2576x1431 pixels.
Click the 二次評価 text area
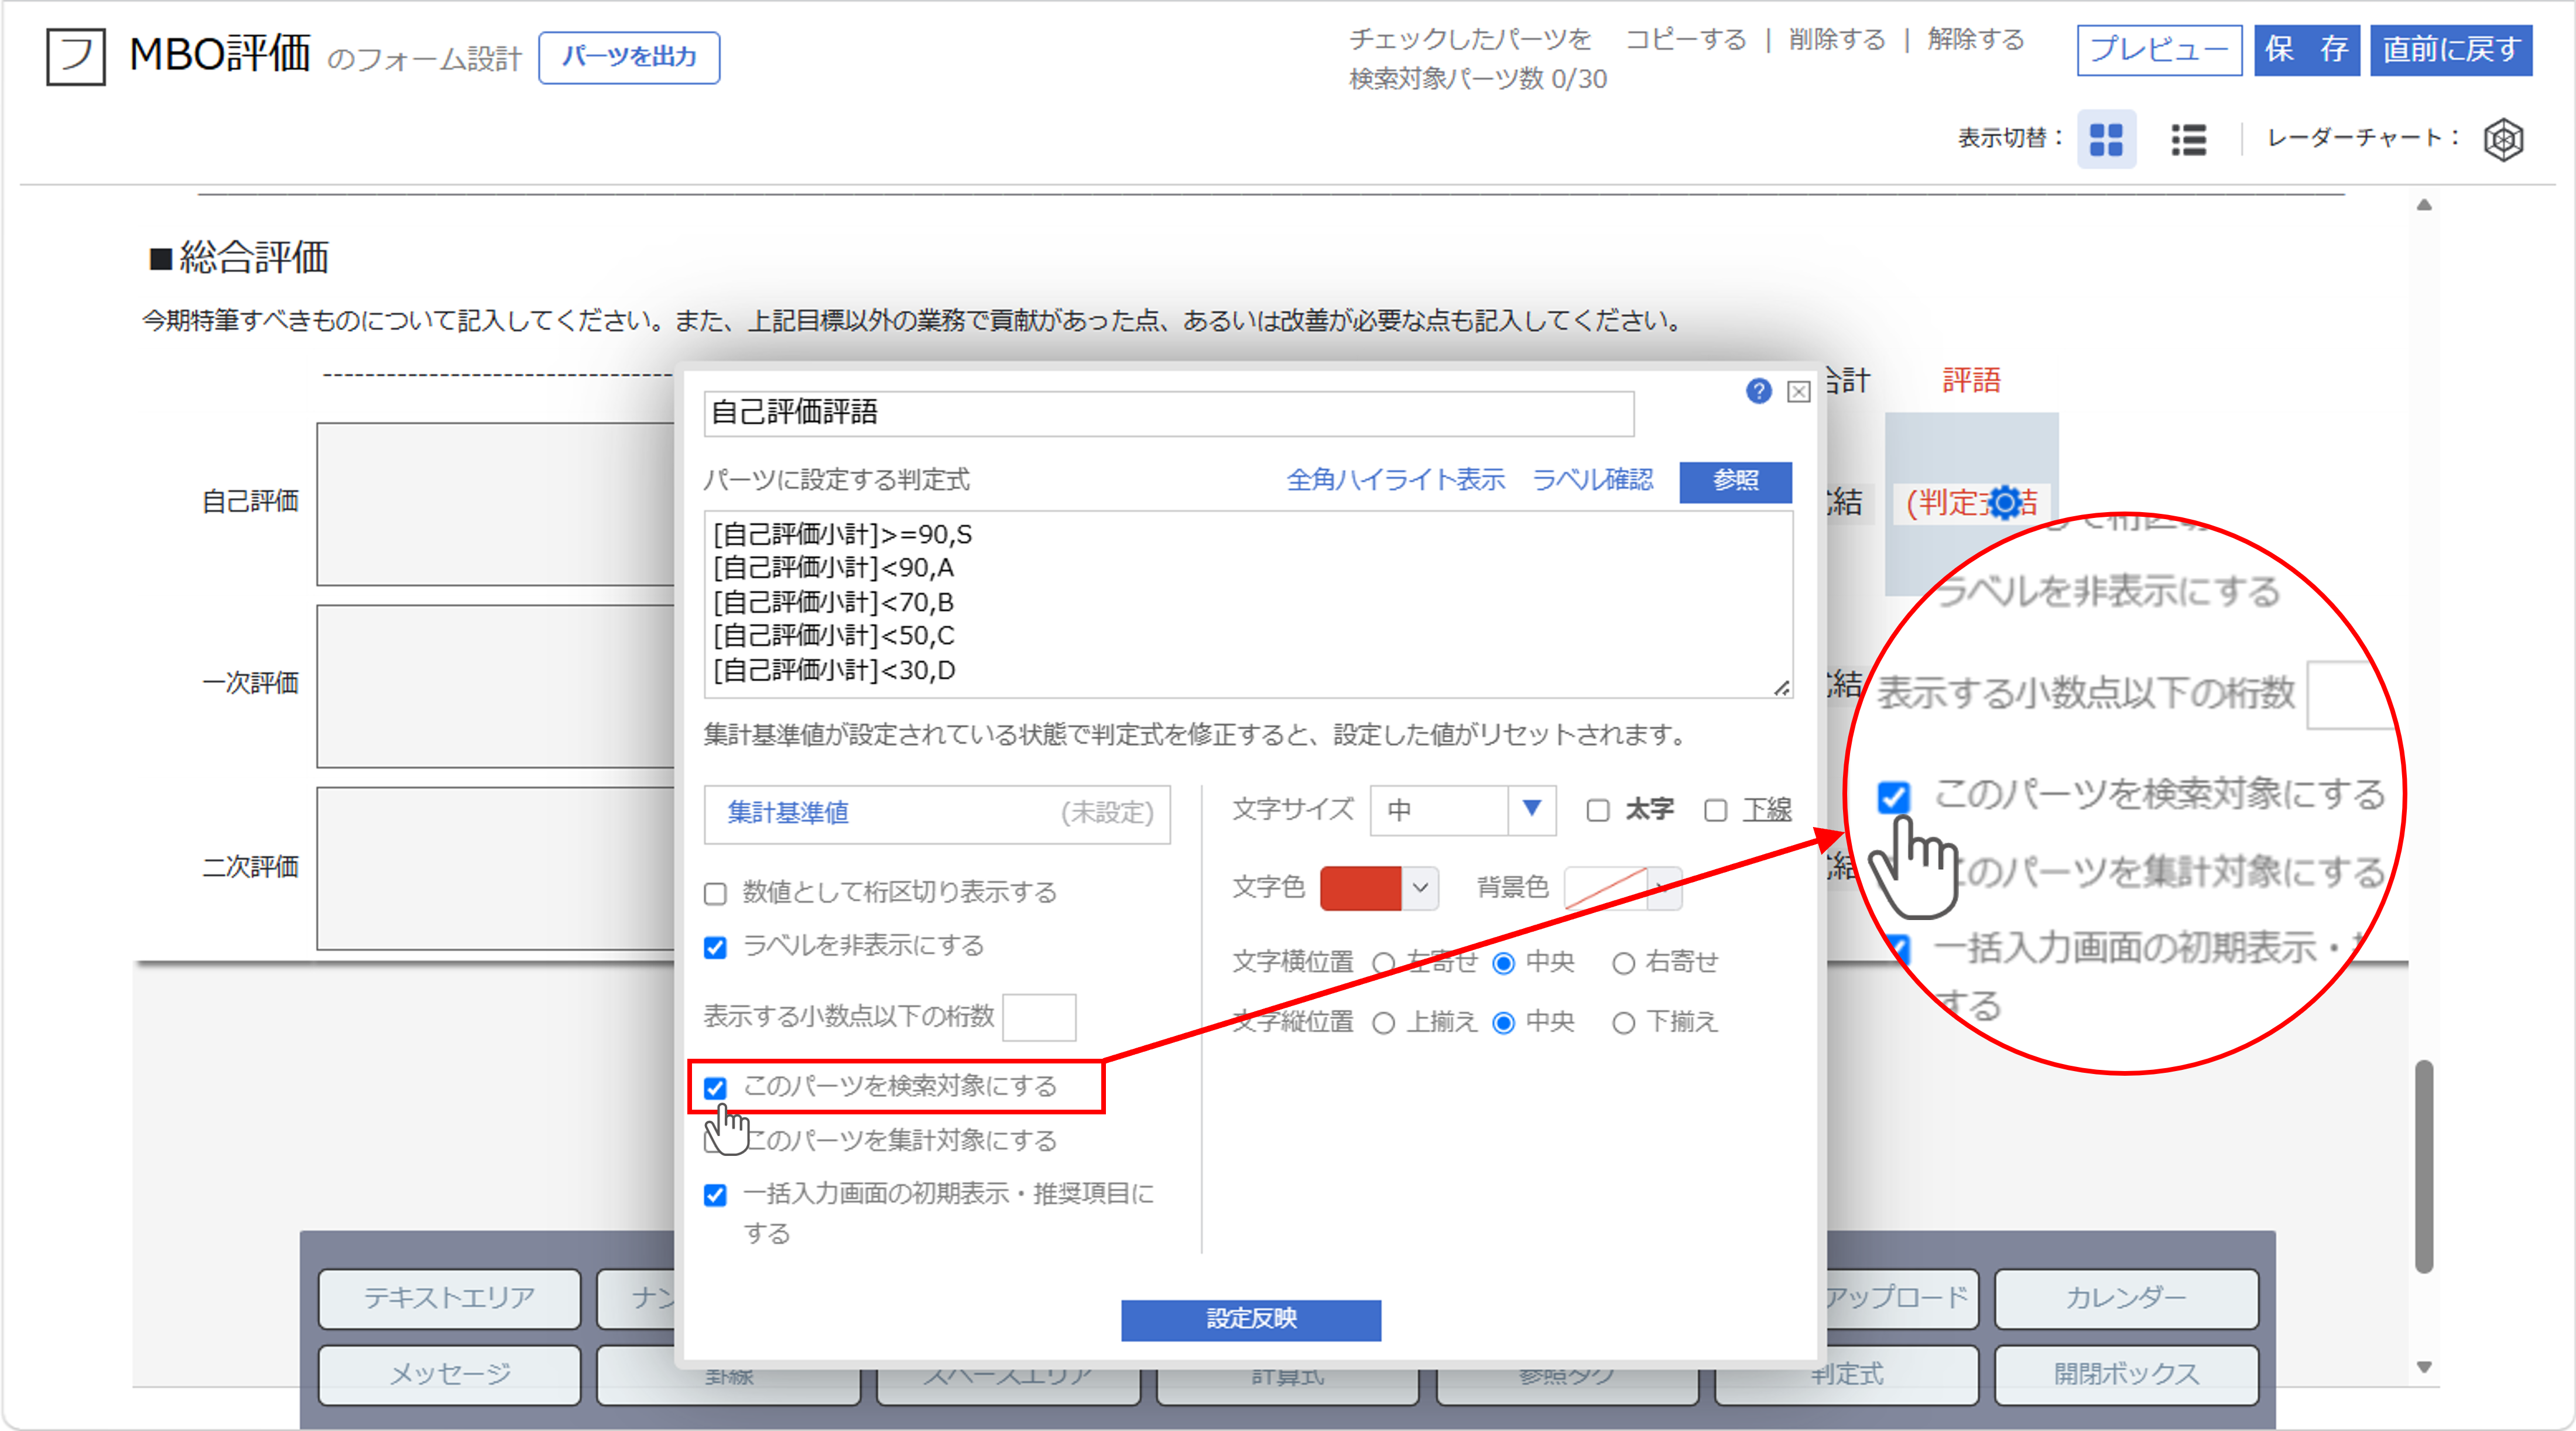[496, 868]
